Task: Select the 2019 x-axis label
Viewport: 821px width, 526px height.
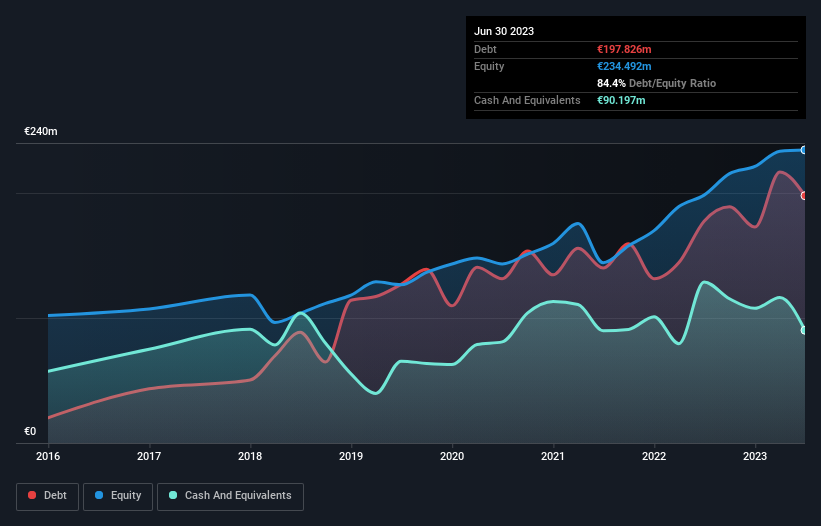Action: point(351,456)
